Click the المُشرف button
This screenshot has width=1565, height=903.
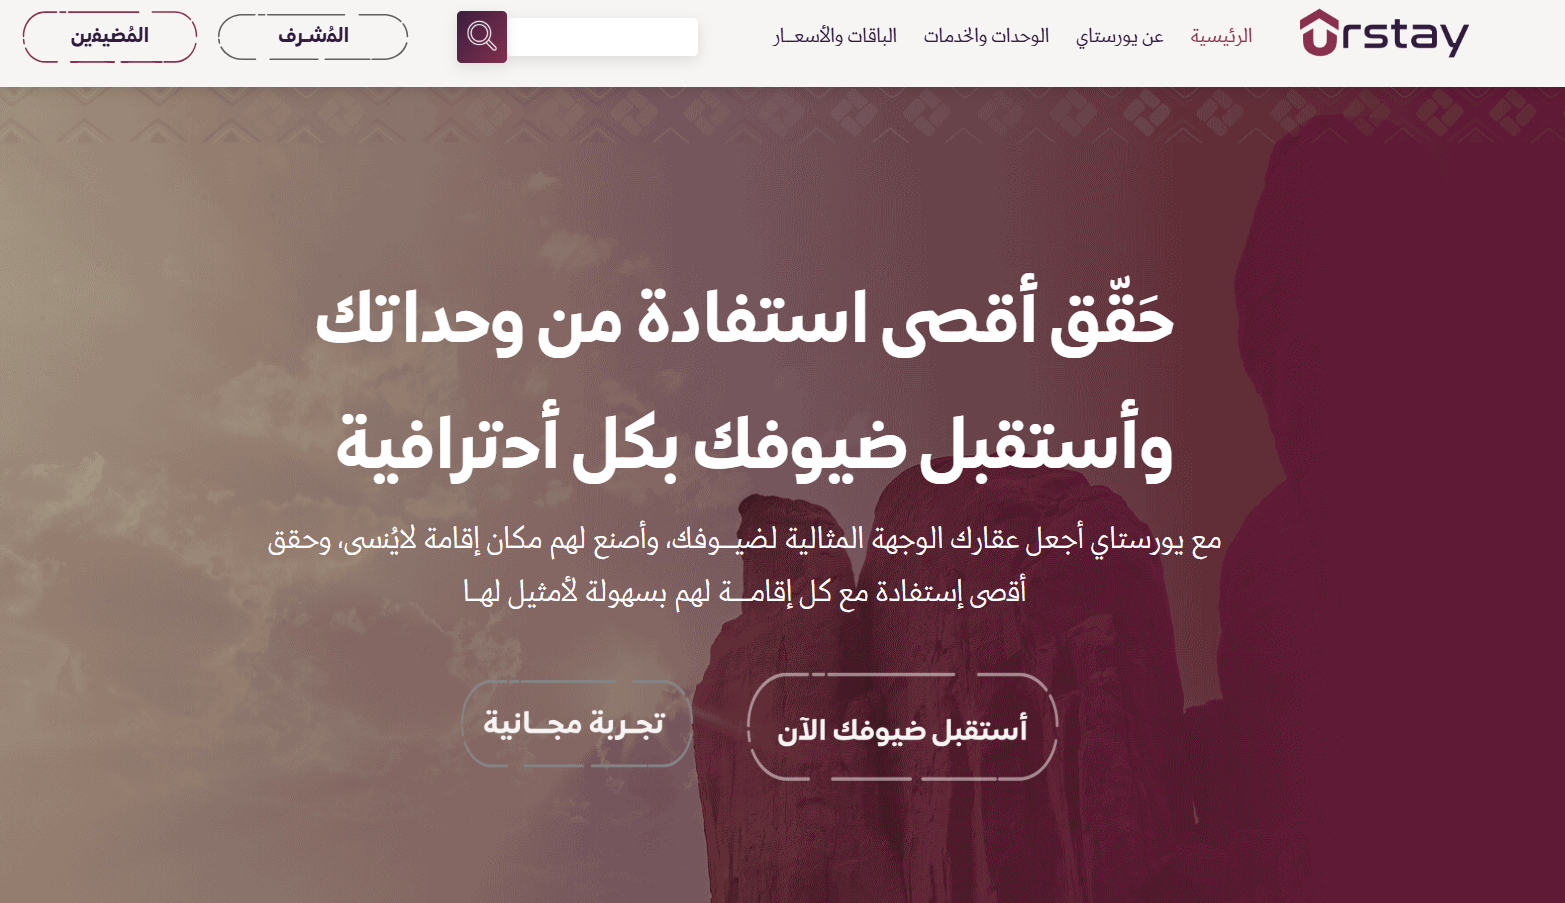[x=312, y=36]
